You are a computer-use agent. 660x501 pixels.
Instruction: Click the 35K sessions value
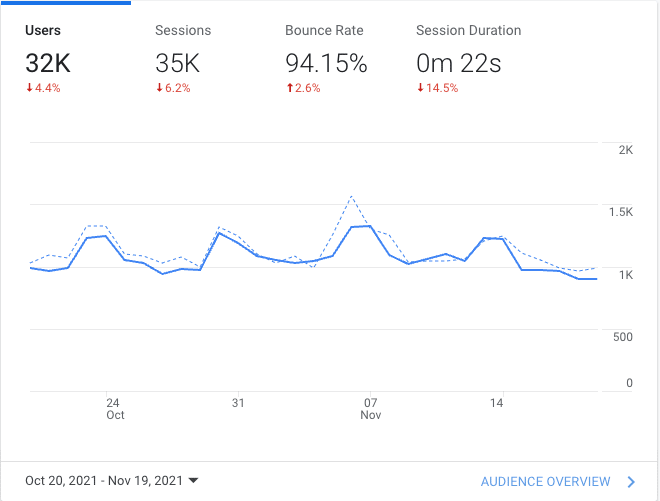177,63
